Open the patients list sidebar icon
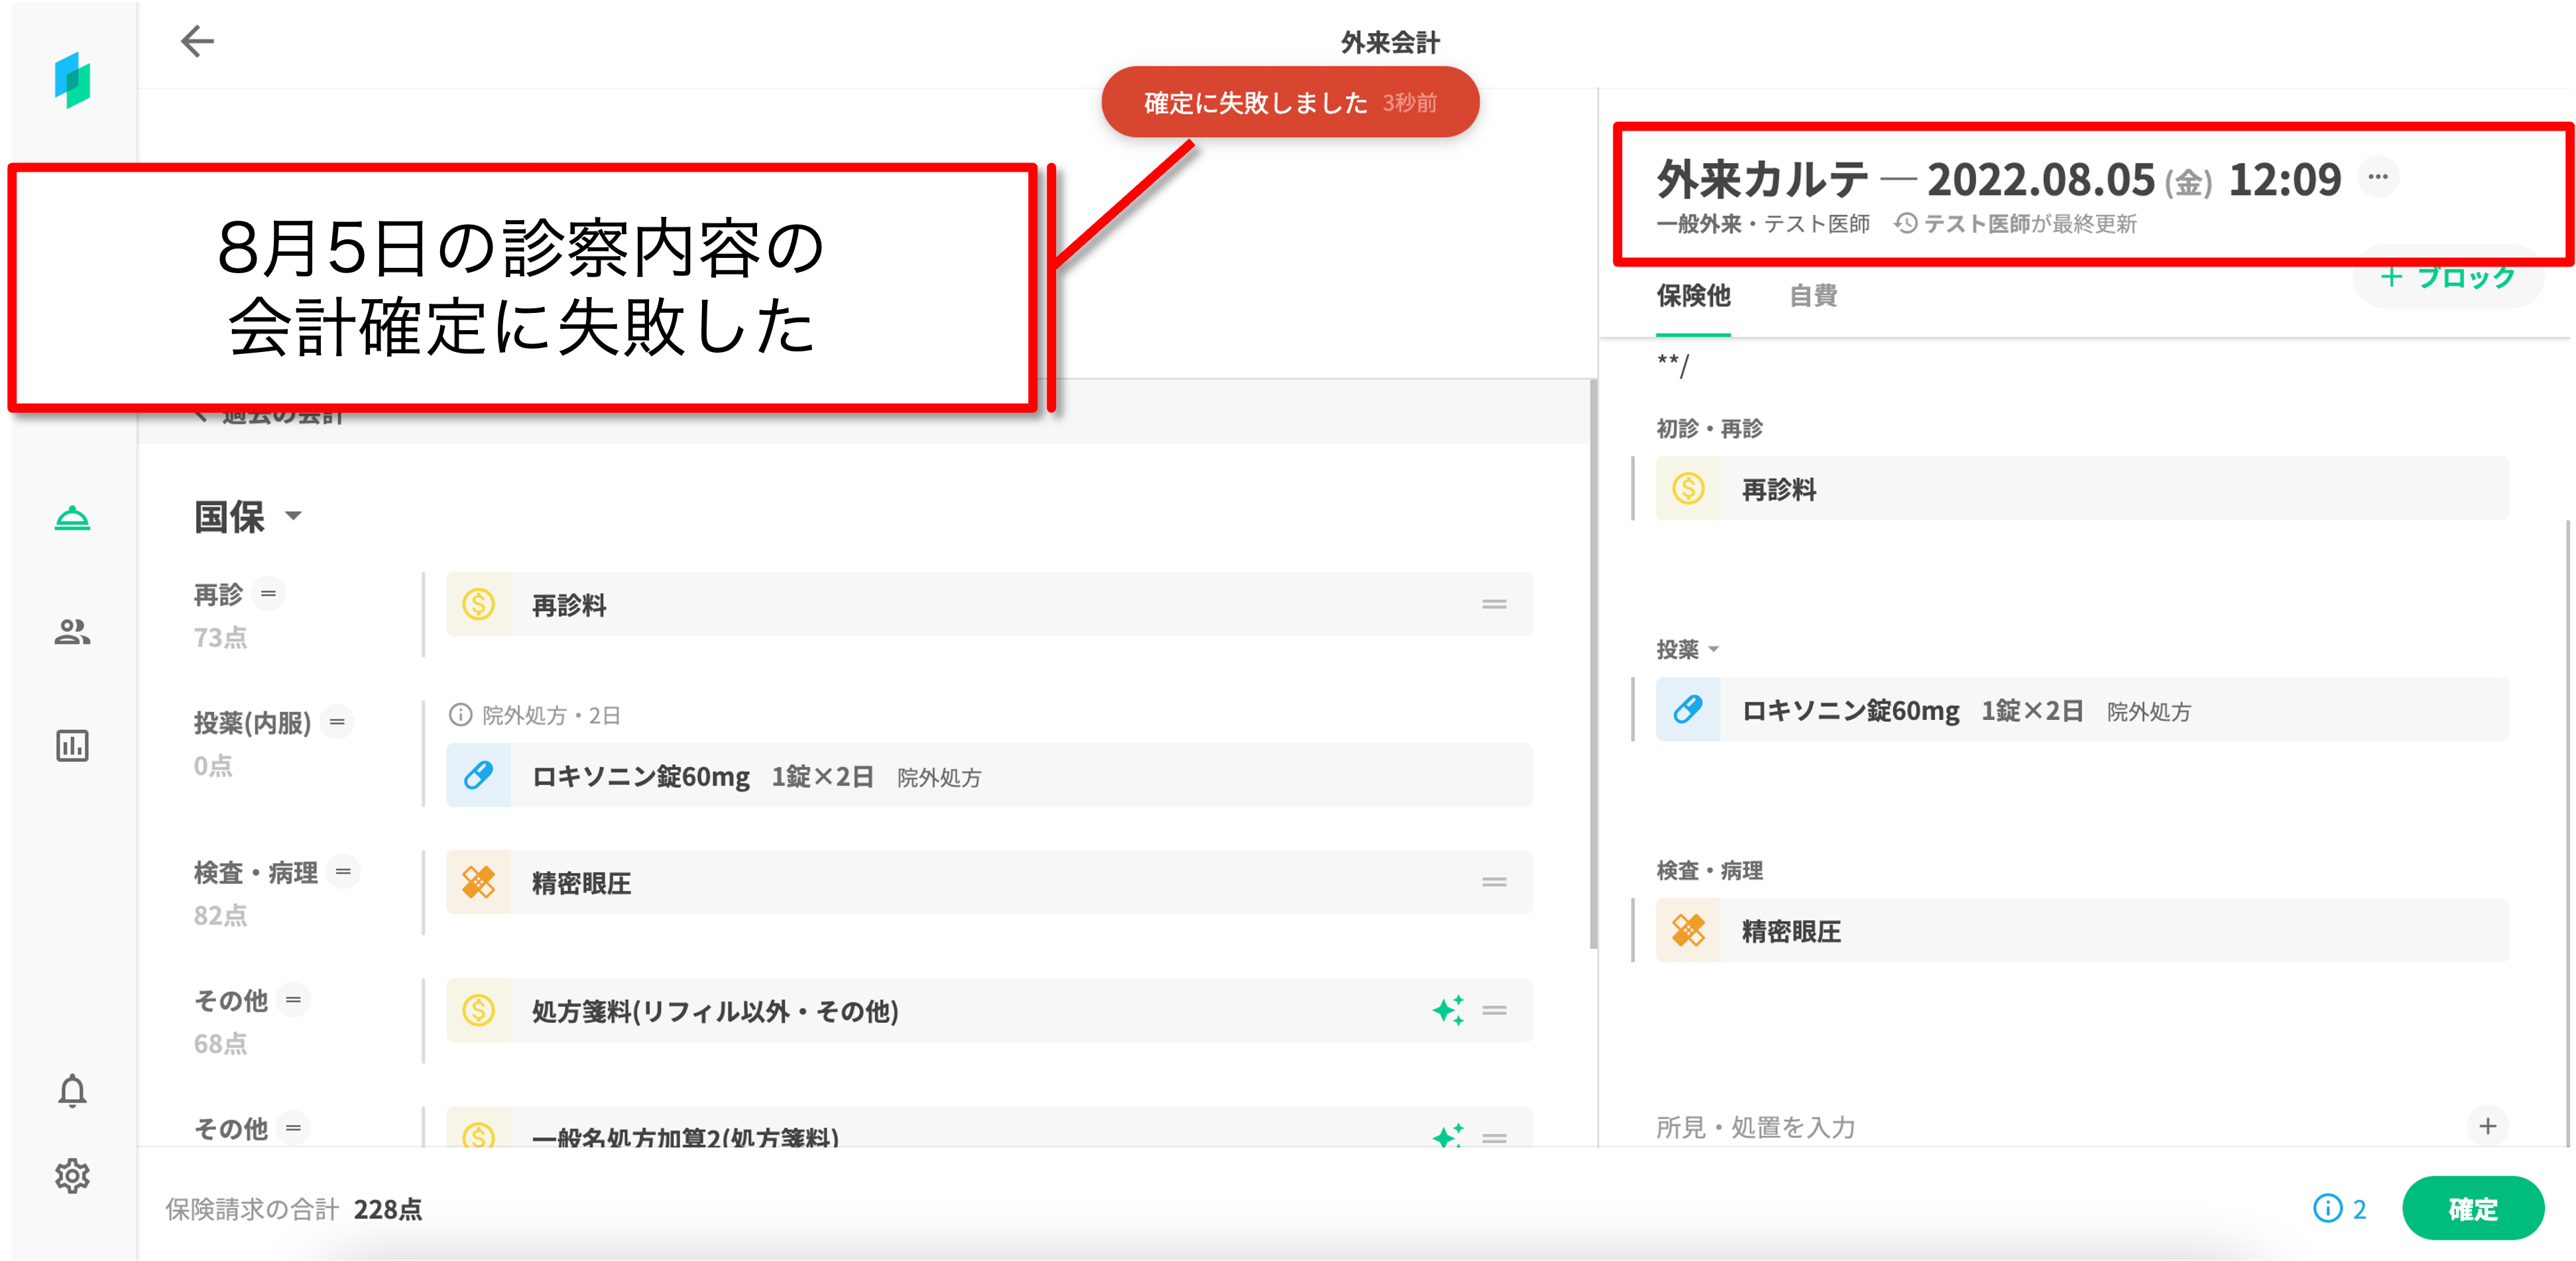The image size is (2576, 1261). [72, 632]
